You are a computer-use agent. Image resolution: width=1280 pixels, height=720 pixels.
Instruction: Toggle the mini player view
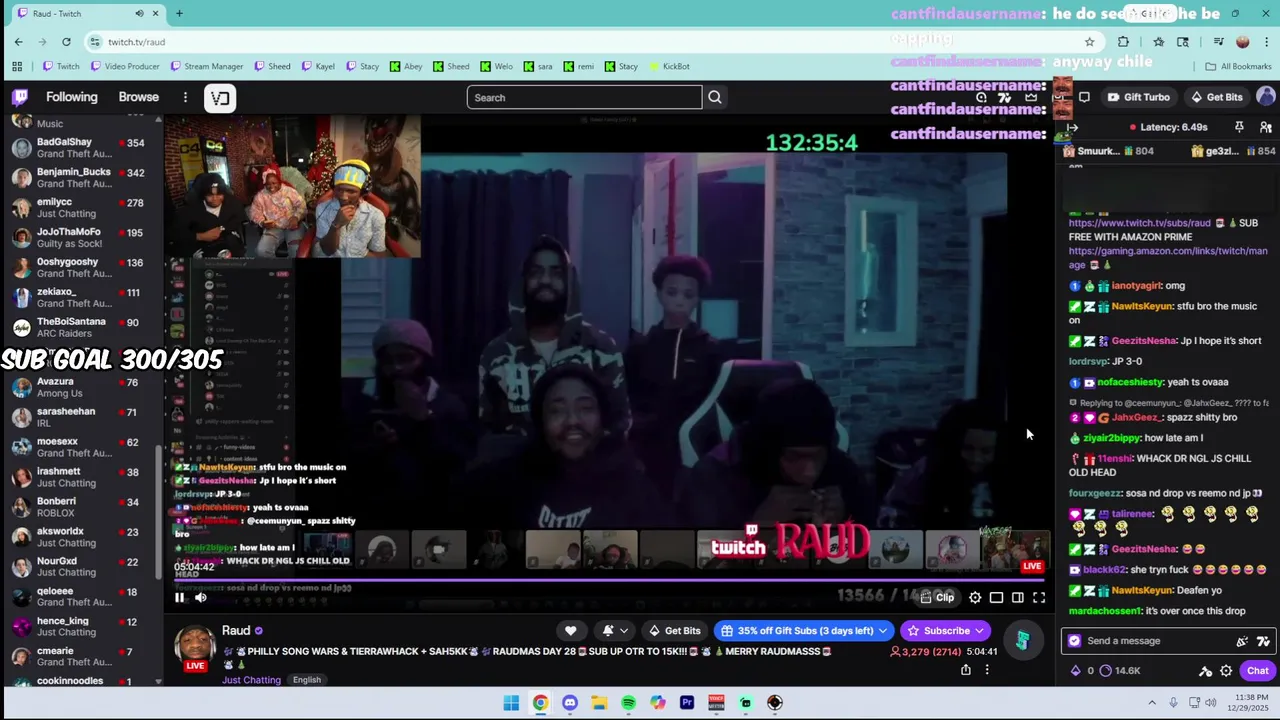click(x=996, y=598)
